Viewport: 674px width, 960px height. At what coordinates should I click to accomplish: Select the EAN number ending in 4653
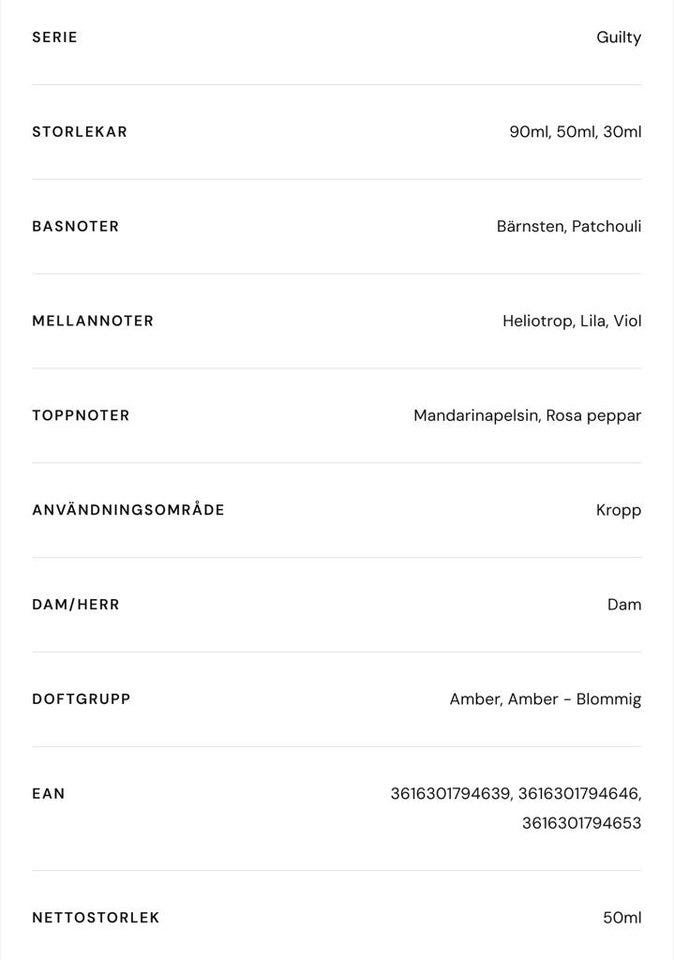pyautogui.click(x=581, y=823)
